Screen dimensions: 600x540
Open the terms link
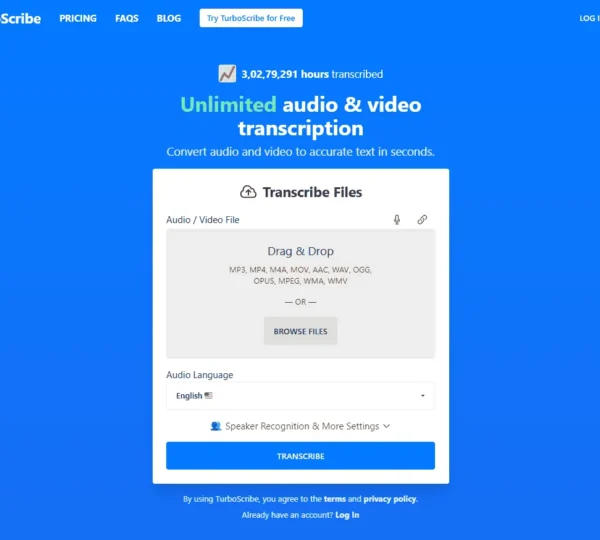tap(335, 499)
